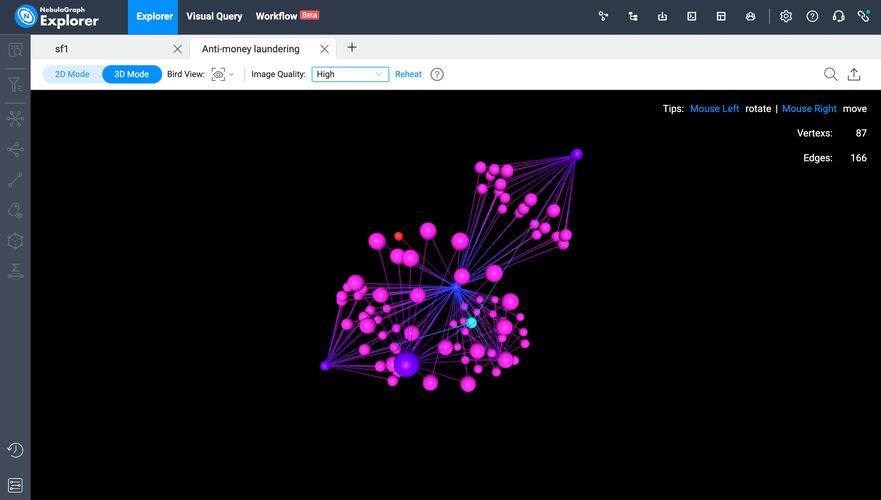This screenshot has height=500, width=881.
Task: Click the Reheat link
Action: point(408,74)
